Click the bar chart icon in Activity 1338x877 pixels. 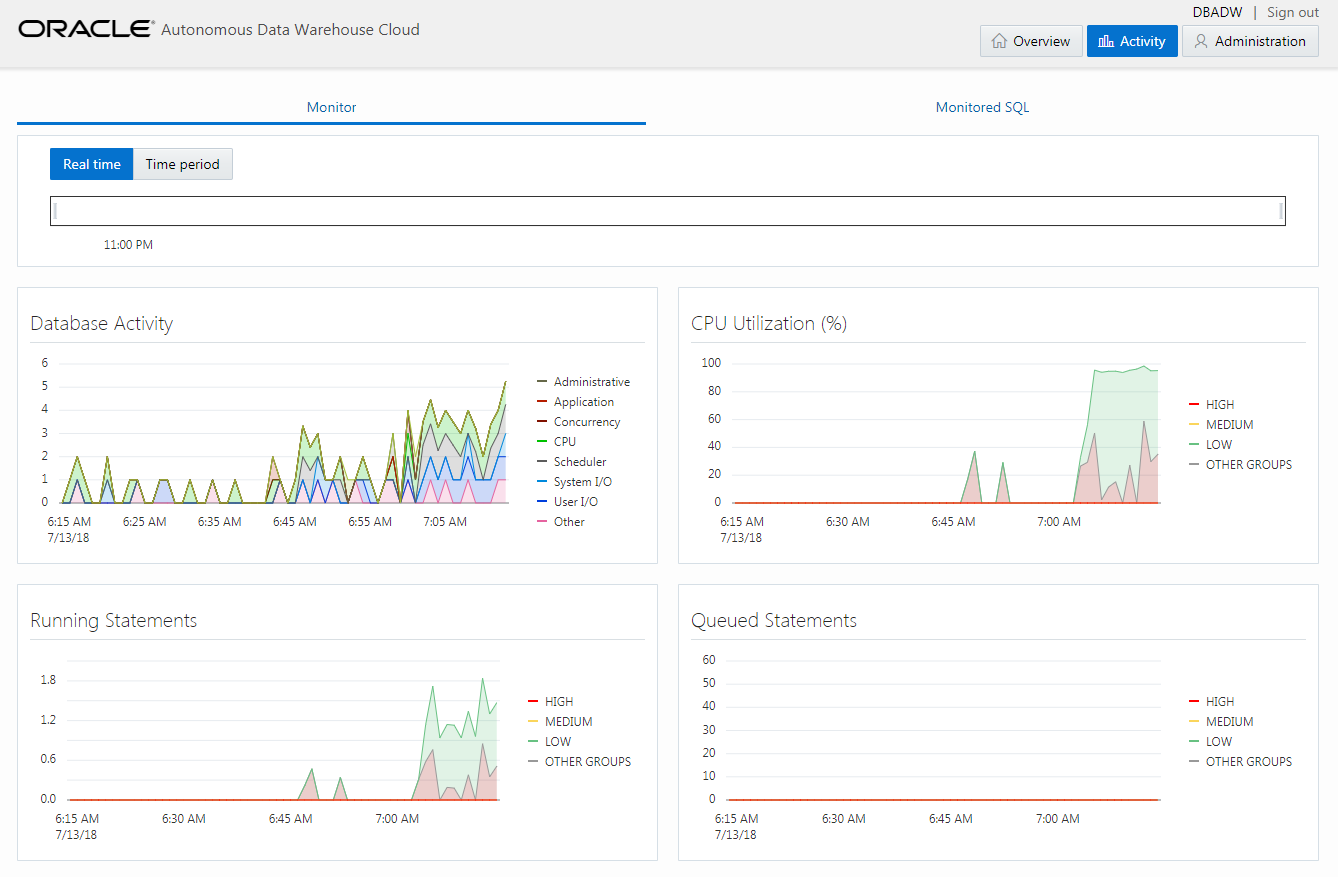pos(1105,41)
